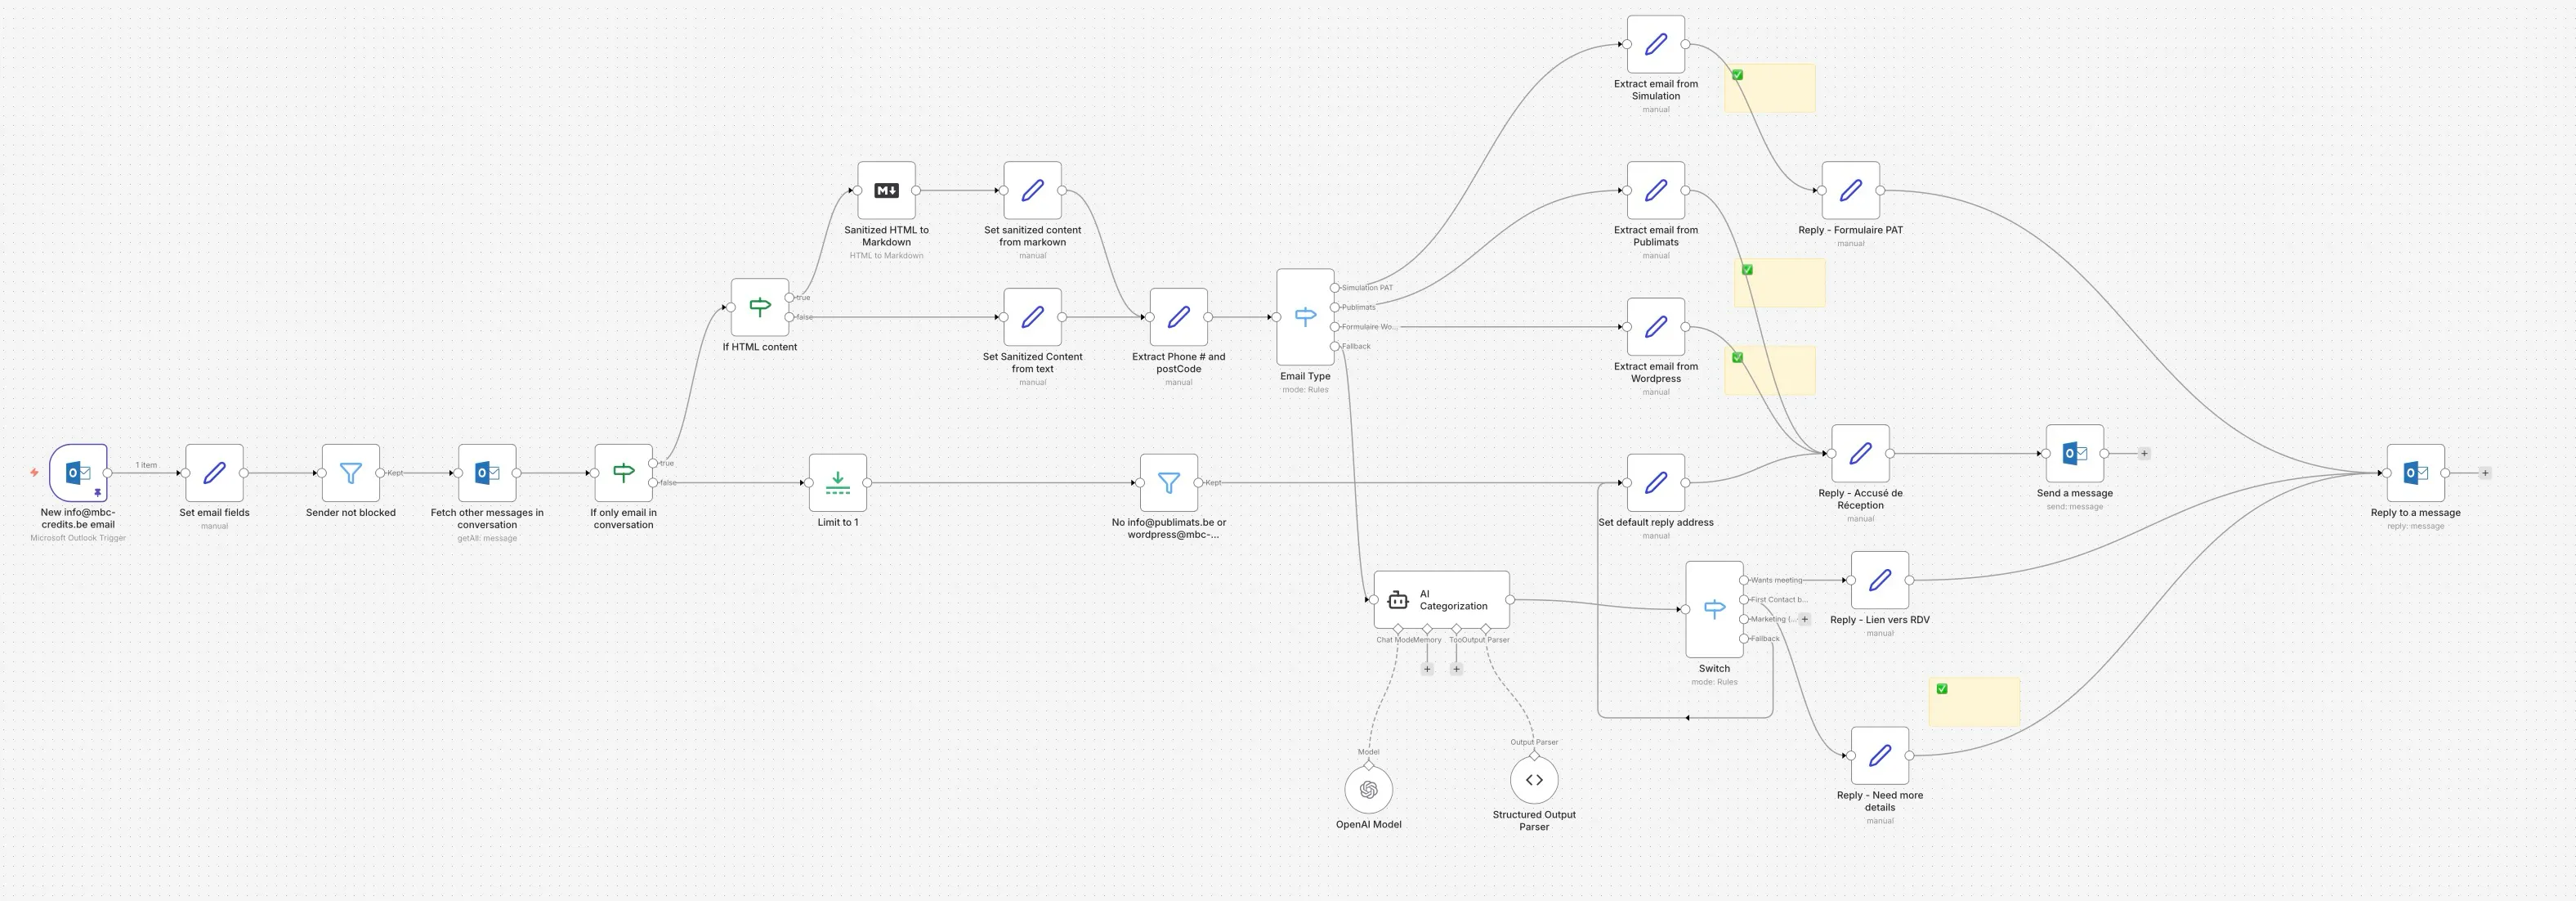Image resolution: width=2576 pixels, height=901 pixels.
Task: Click the plus button after Send a message node
Action: [2144, 454]
